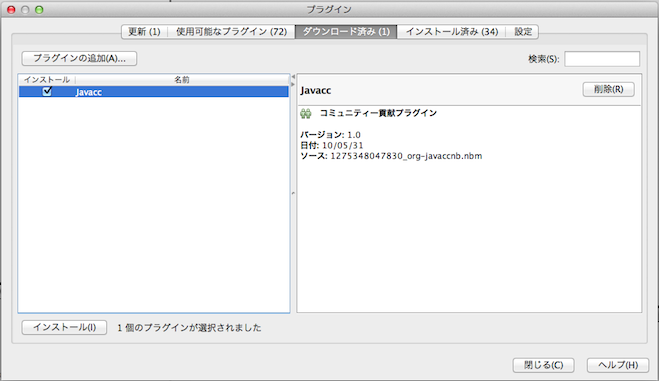Open the インストール済み (34) tab
The width and height of the screenshot is (659, 381).
(452, 32)
